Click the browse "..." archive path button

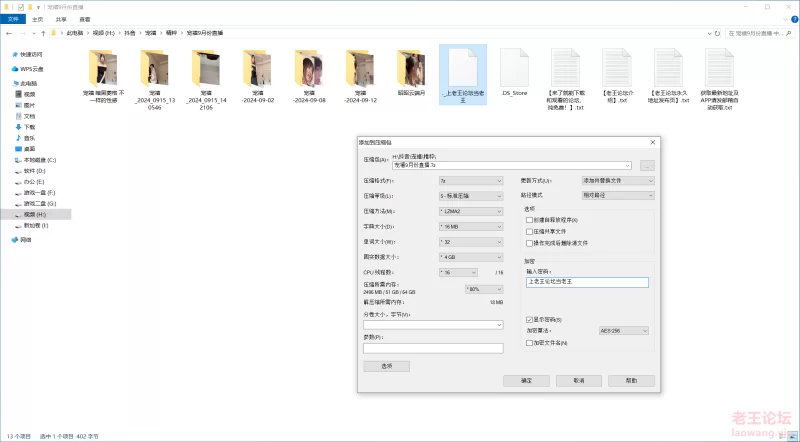pyautogui.click(x=647, y=165)
